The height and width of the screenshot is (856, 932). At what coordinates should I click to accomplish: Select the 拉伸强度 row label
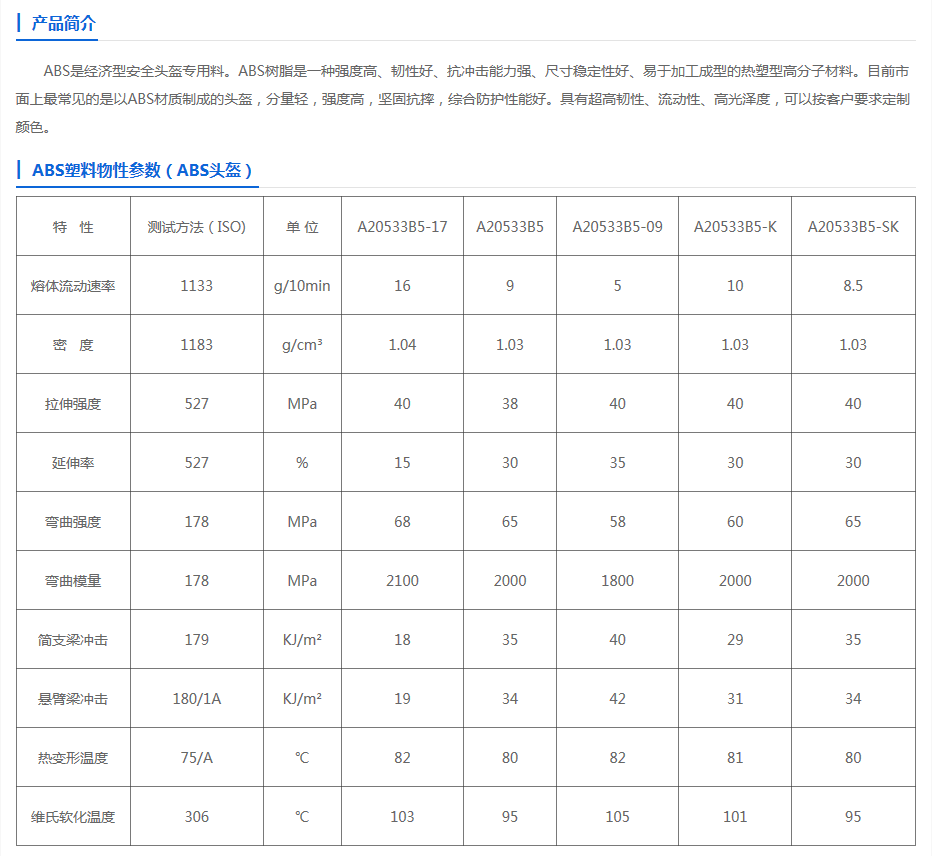[x=73, y=404]
